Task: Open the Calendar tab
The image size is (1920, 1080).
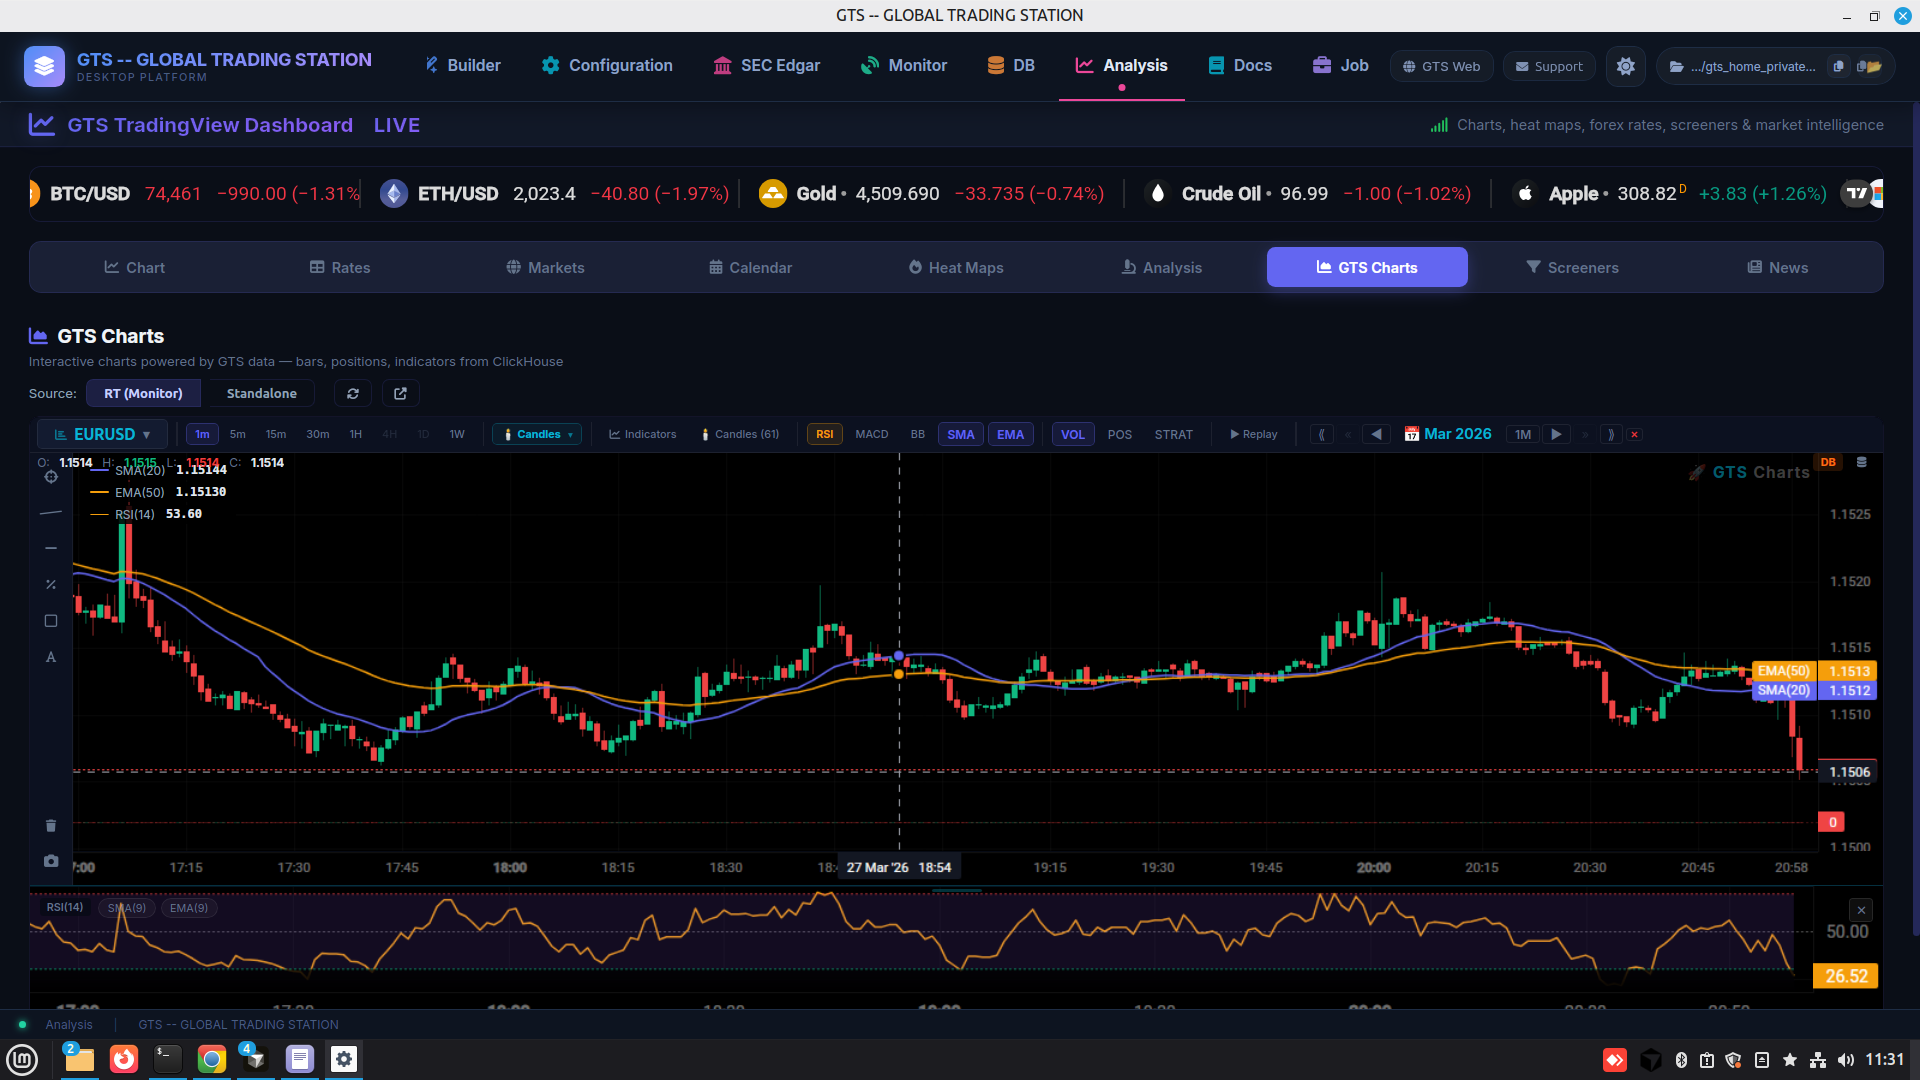Action: pos(750,267)
